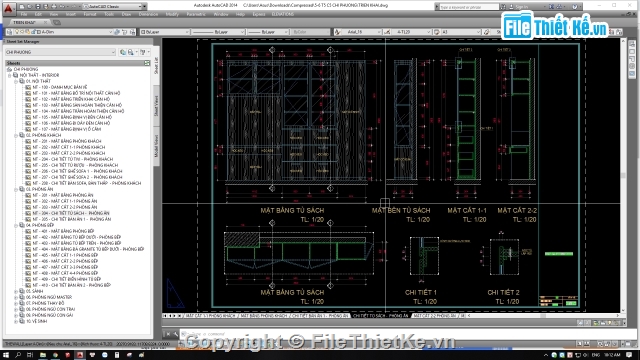Open the ByLayer color control dropdown

click(165, 32)
